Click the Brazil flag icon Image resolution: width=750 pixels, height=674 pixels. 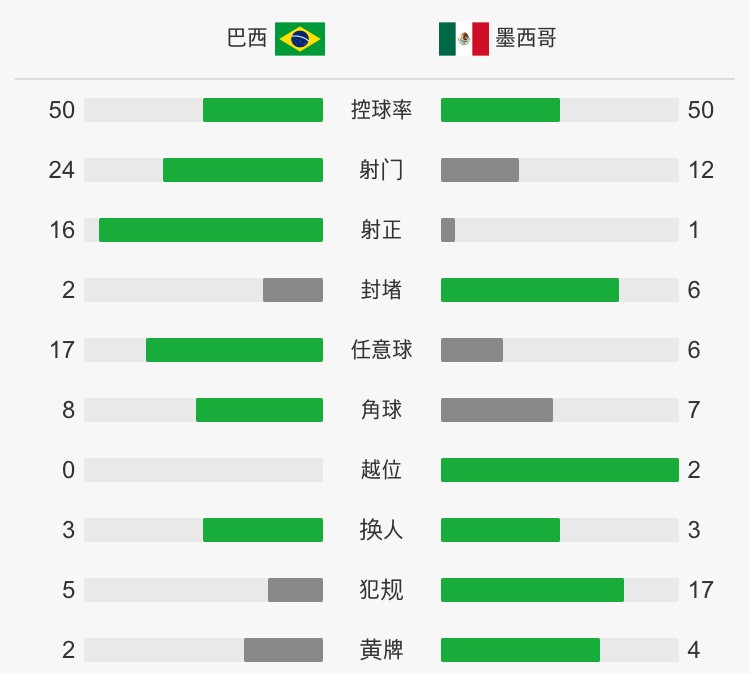(300, 39)
